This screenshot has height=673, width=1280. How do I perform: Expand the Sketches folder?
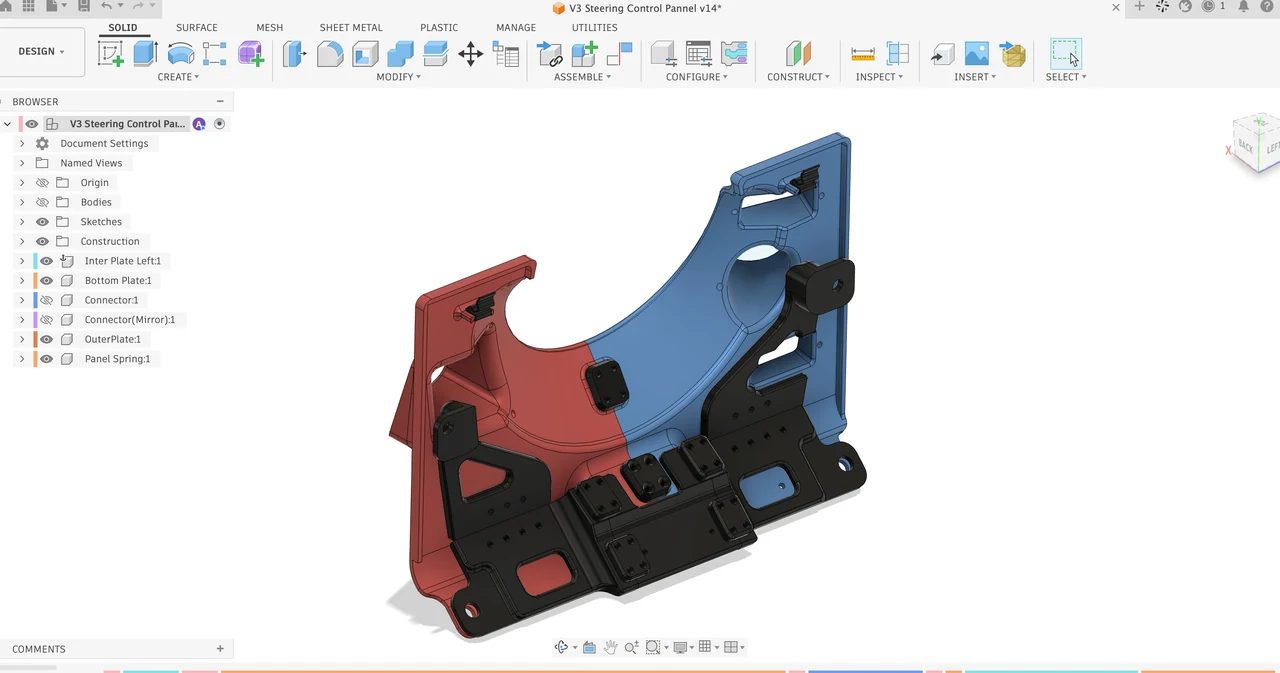tap(22, 222)
